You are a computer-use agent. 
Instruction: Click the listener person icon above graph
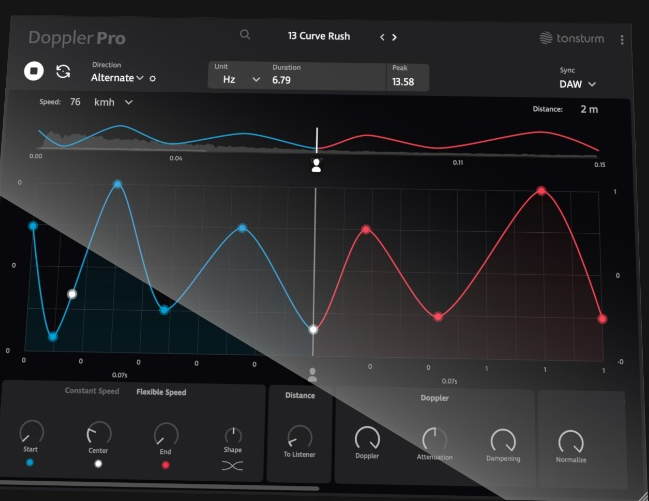(x=316, y=165)
